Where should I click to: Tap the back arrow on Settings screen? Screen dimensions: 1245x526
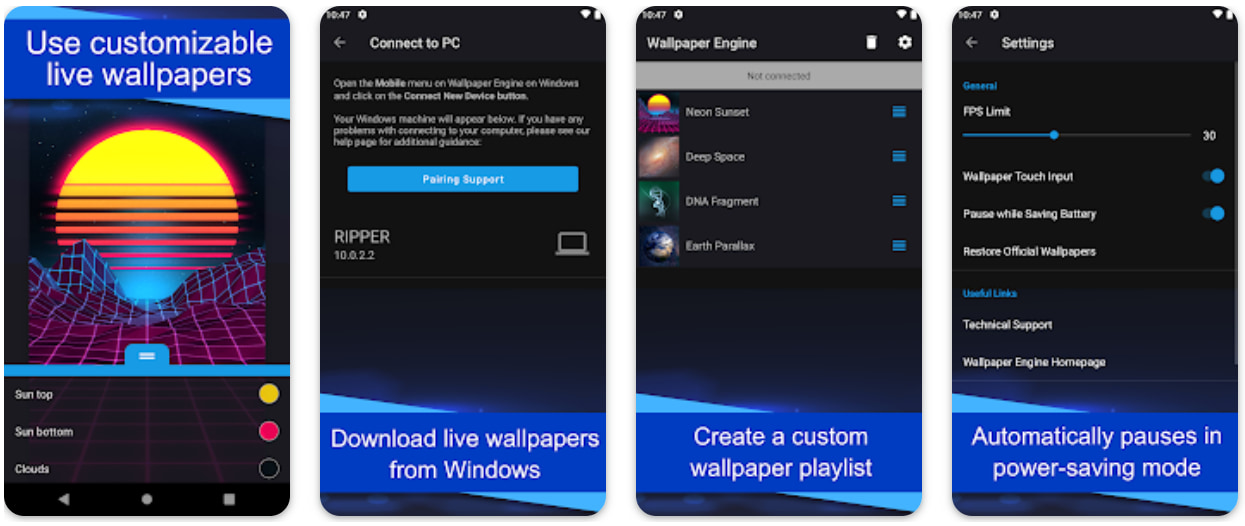971,43
